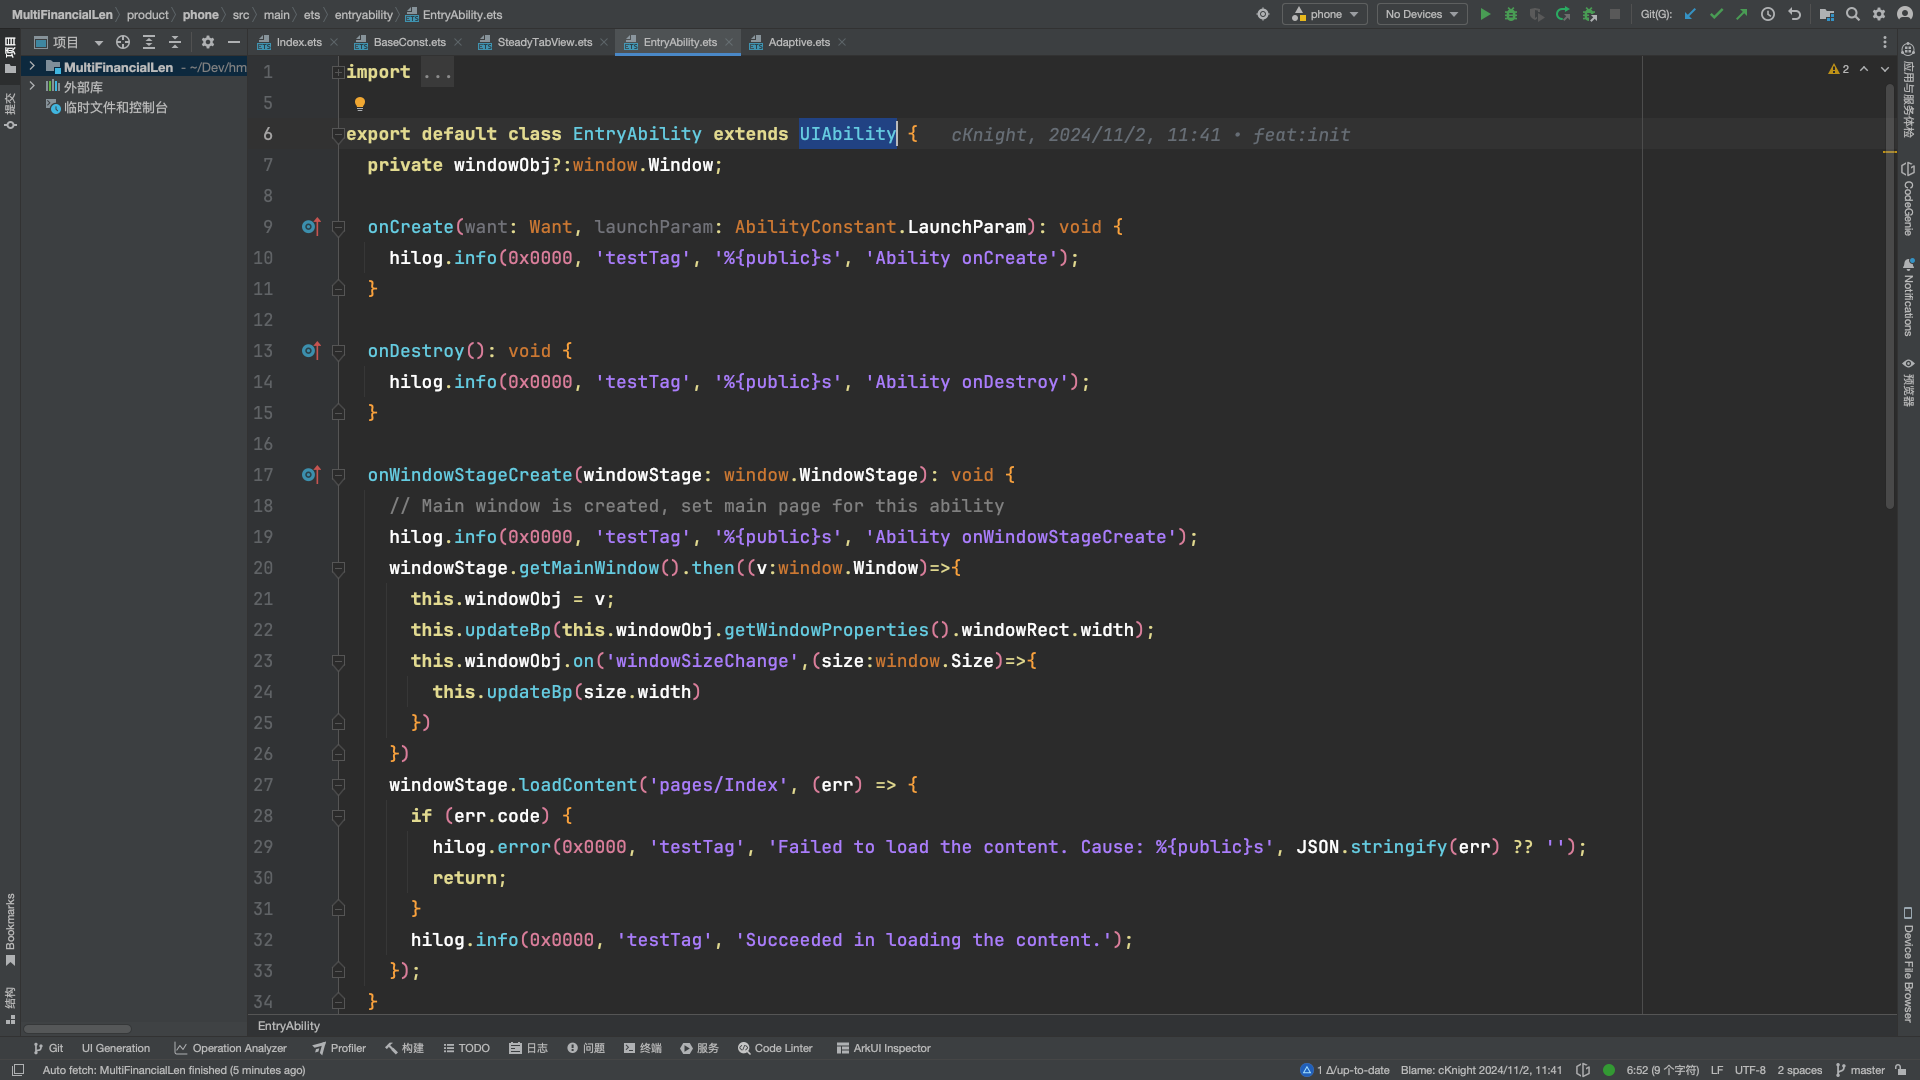Click the target locate icon beside phone selector
Viewport: 1920px width, 1080px height.
pyautogui.click(x=1263, y=14)
